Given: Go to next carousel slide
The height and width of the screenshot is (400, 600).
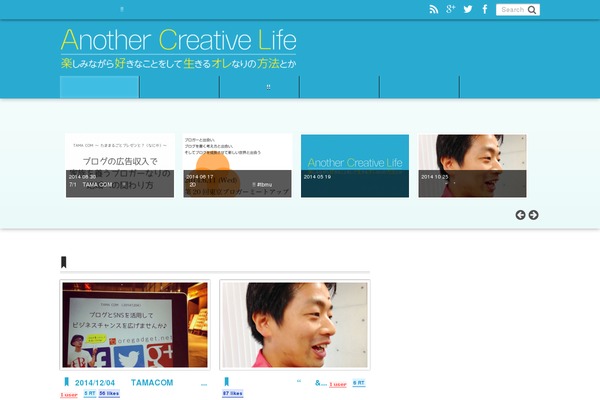Looking at the screenshot, I should point(533,215).
